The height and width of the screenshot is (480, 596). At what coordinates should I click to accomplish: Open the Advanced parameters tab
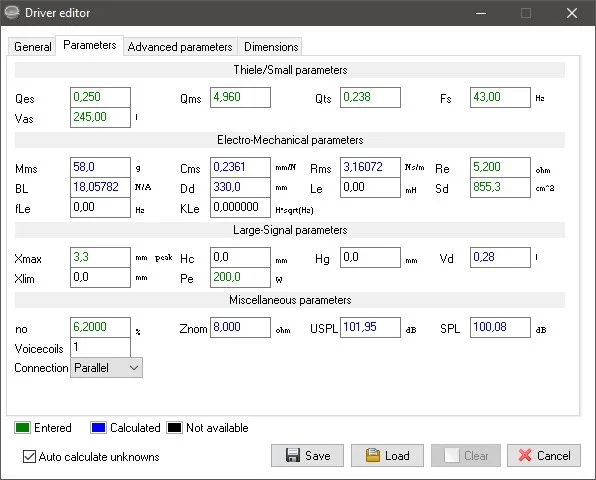pos(180,47)
